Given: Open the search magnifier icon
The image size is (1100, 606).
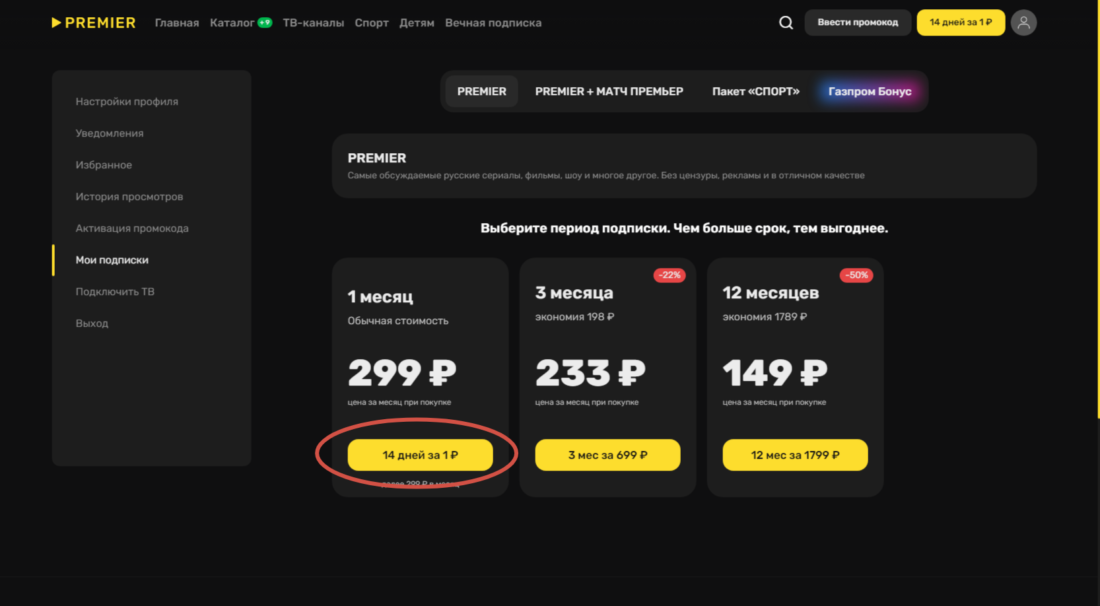Looking at the screenshot, I should pos(786,23).
